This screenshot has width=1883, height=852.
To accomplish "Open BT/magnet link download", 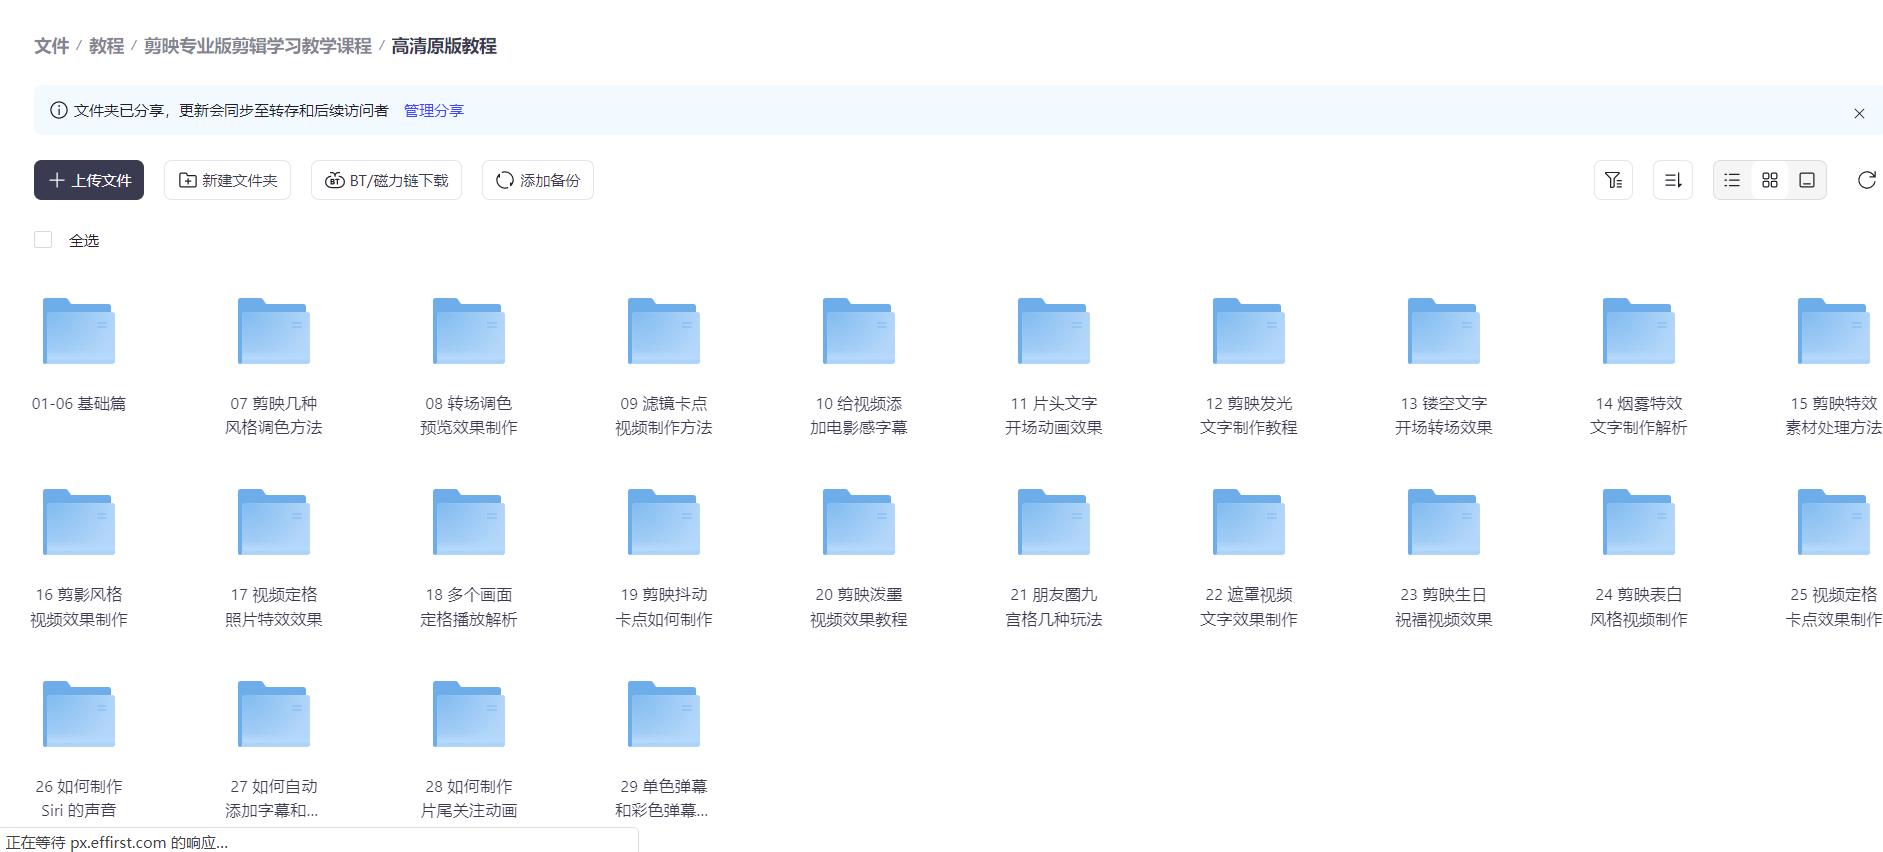I will tap(386, 180).
